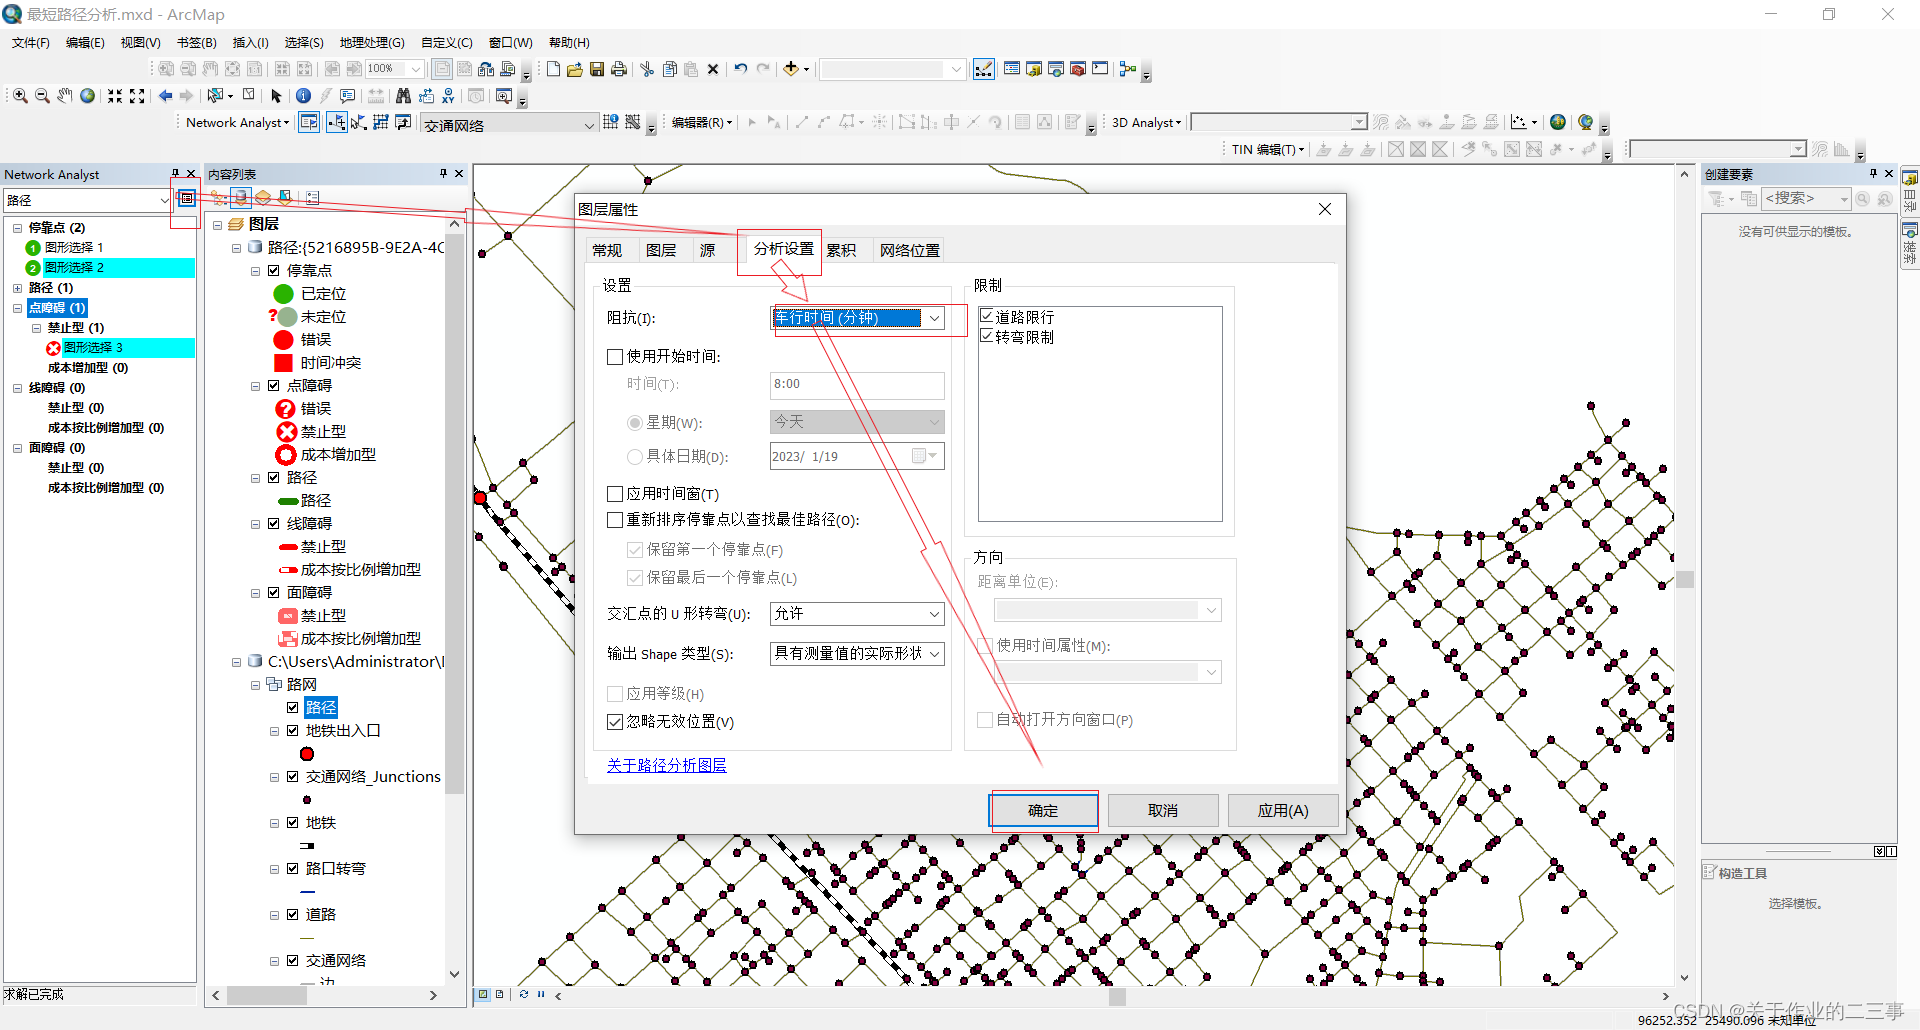Screen dimensions: 1920x1030
Task: Click the 确定 button
Action: pyautogui.click(x=1043, y=810)
